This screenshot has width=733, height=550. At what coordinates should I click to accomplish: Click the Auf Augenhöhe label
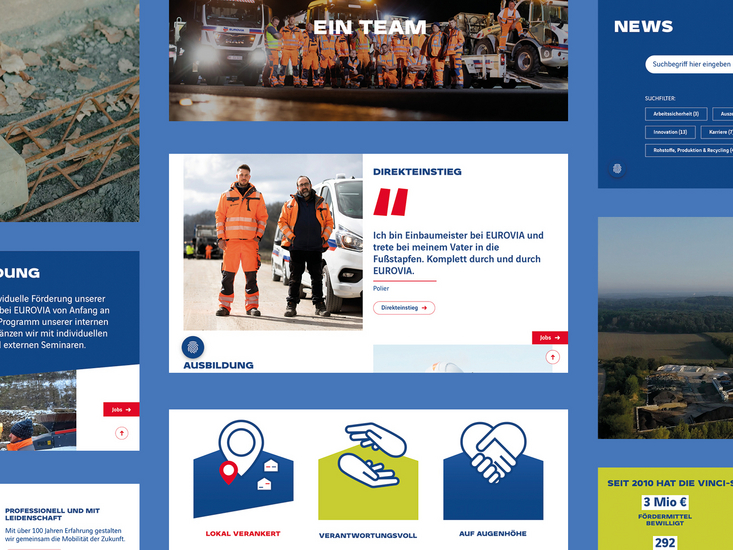(x=492, y=534)
